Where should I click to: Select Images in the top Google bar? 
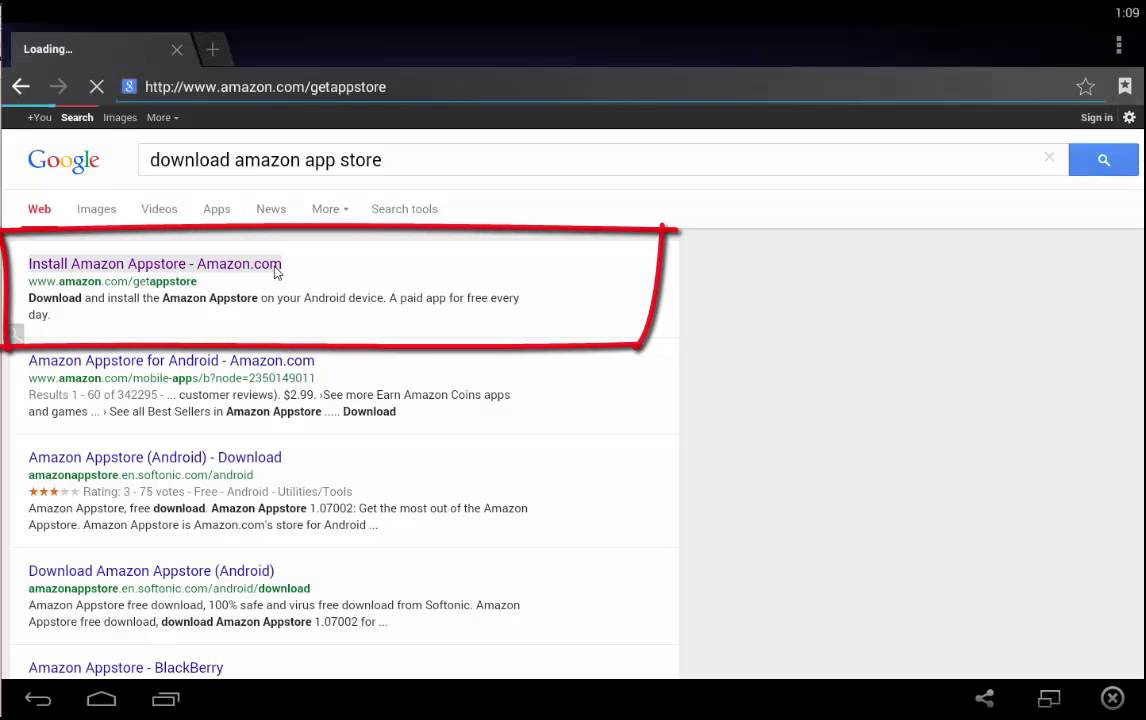pos(120,118)
